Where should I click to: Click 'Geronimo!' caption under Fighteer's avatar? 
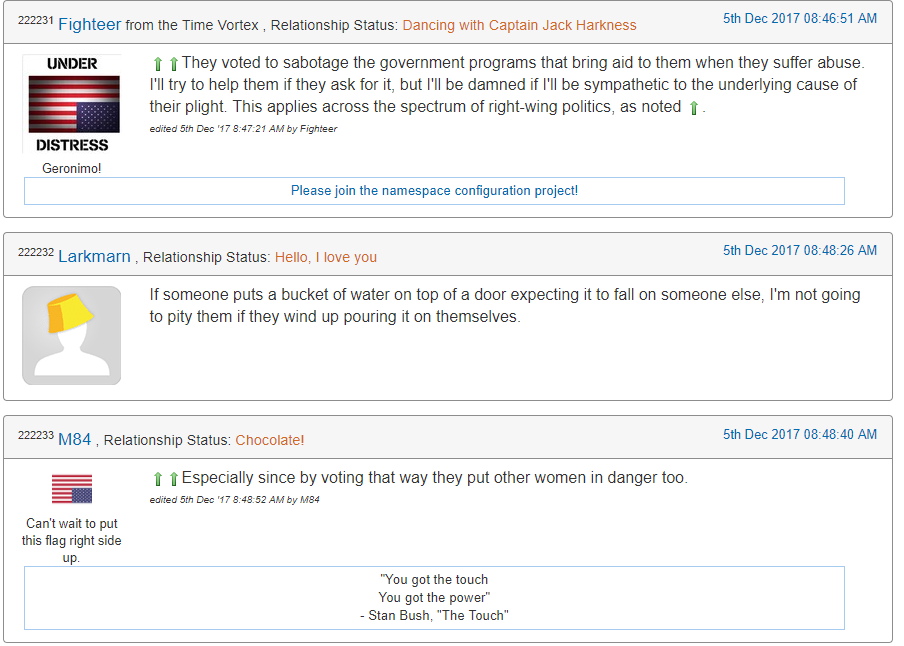tap(72, 168)
